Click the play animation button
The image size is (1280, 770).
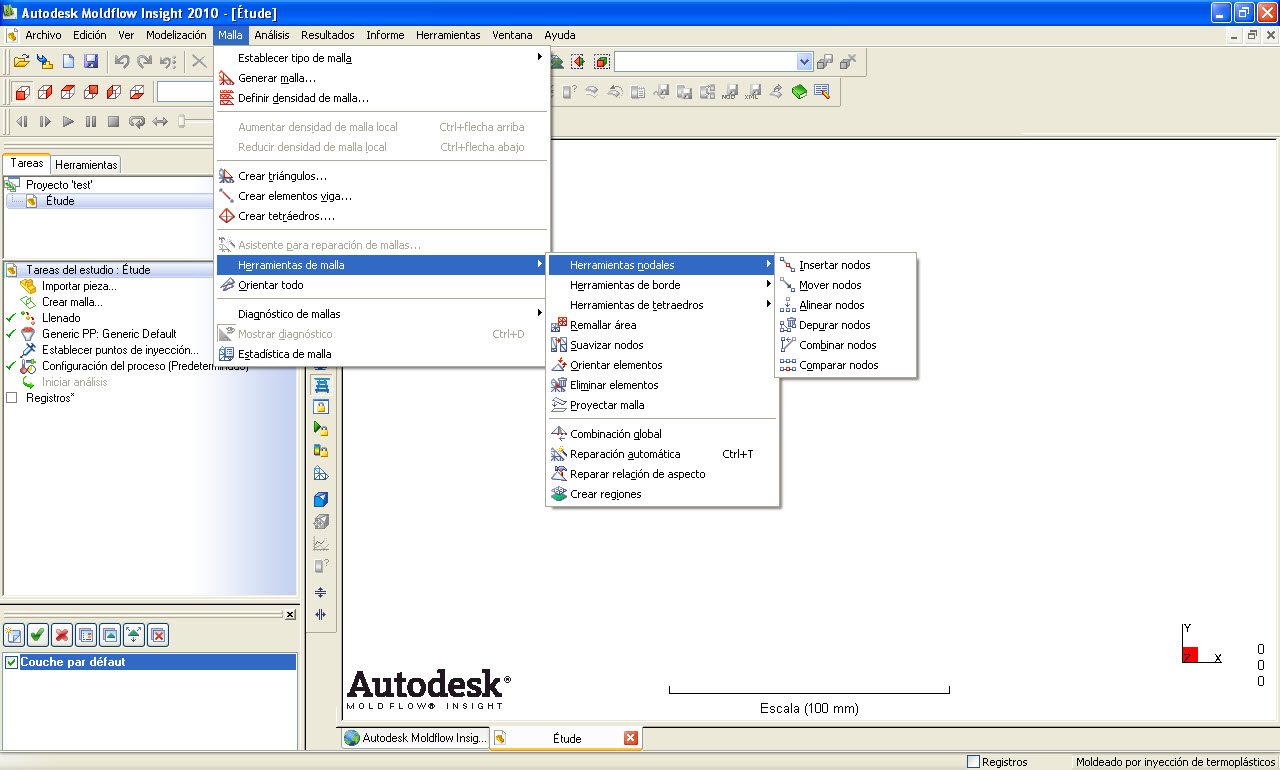68,122
